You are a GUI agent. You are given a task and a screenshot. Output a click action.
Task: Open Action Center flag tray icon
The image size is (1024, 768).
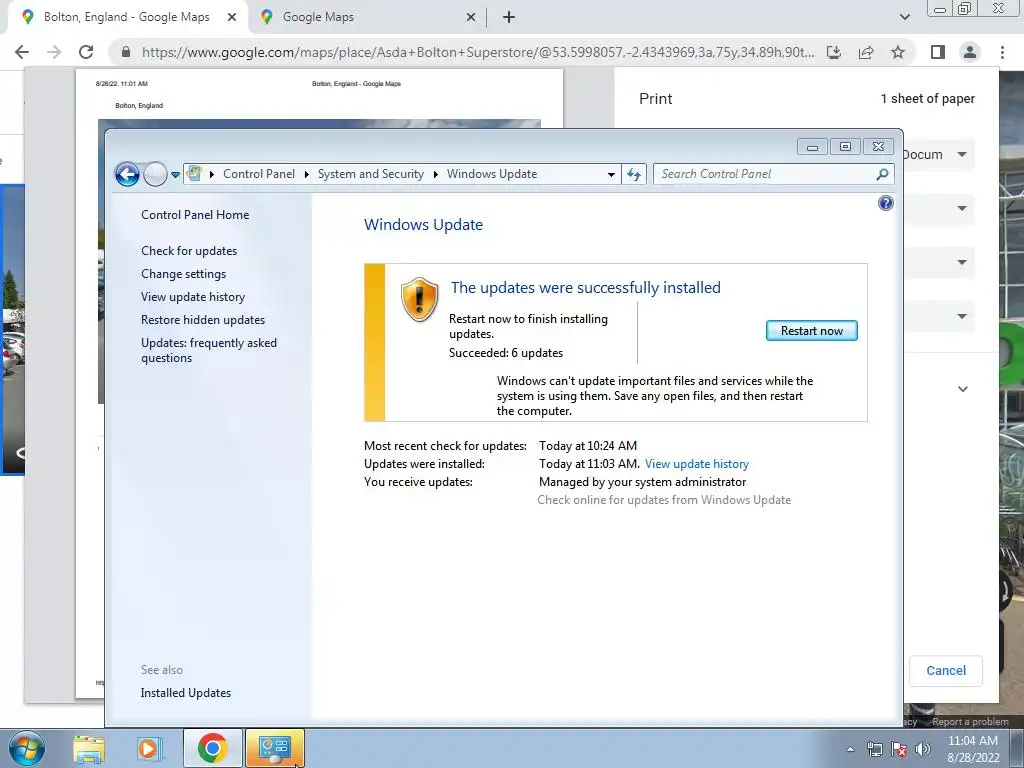point(899,749)
